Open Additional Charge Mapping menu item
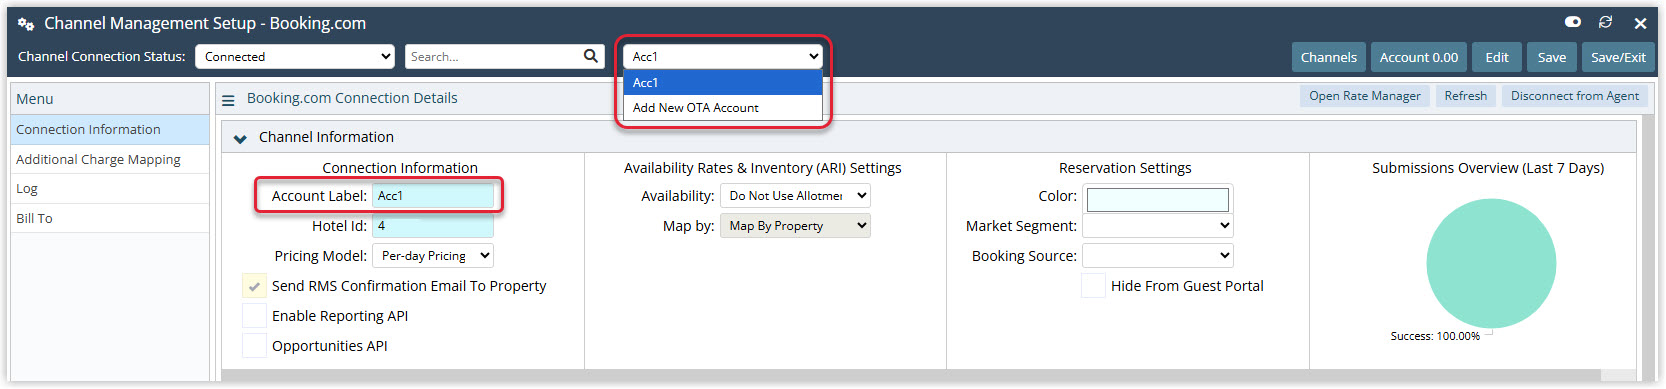 point(110,160)
